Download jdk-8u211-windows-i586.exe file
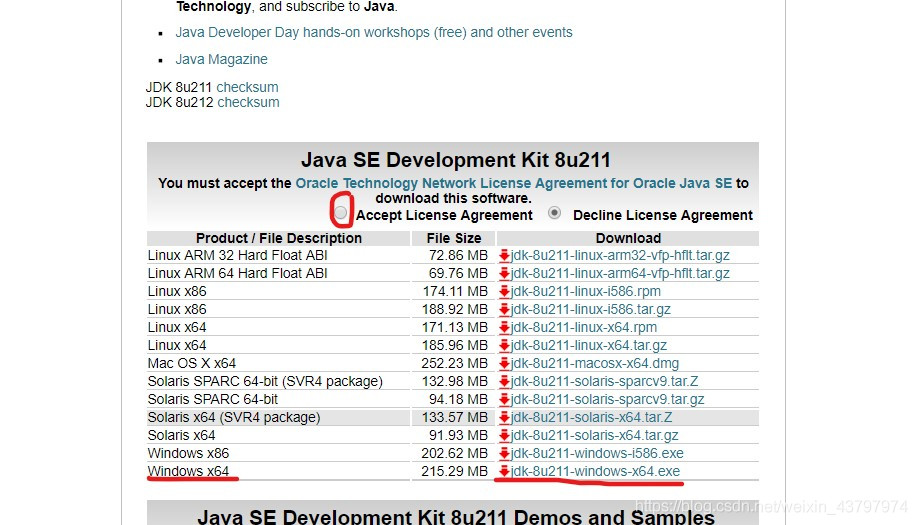Screen dimensions: 917x525 (597, 453)
